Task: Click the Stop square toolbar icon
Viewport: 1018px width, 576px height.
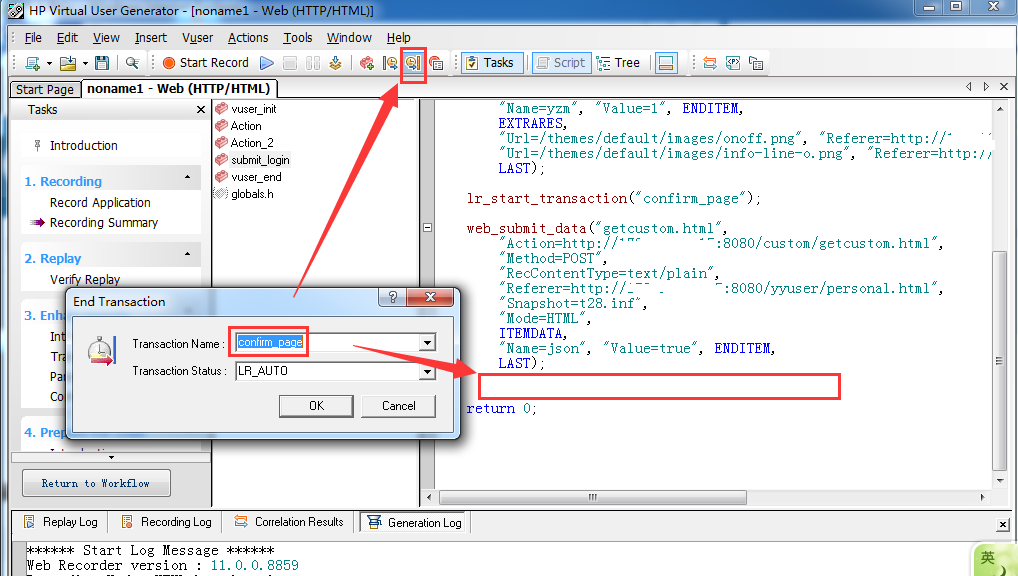Action: click(290, 63)
